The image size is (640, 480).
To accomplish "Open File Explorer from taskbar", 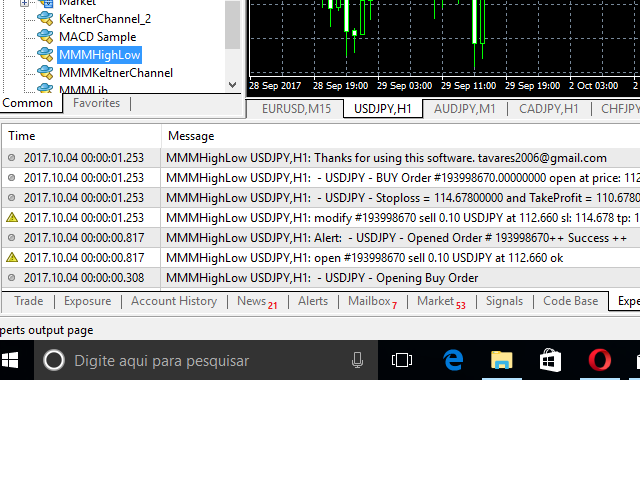I will click(502, 360).
